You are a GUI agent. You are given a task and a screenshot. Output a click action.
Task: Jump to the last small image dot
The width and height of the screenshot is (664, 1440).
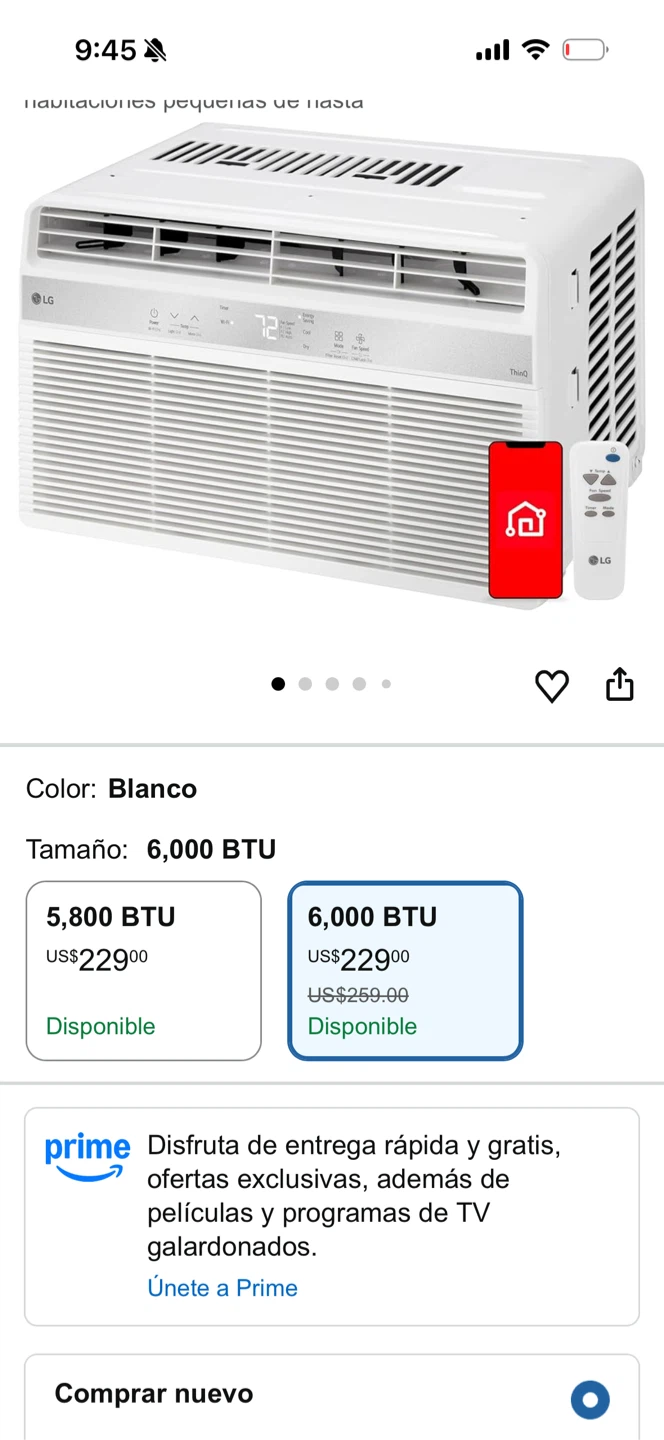point(386,684)
